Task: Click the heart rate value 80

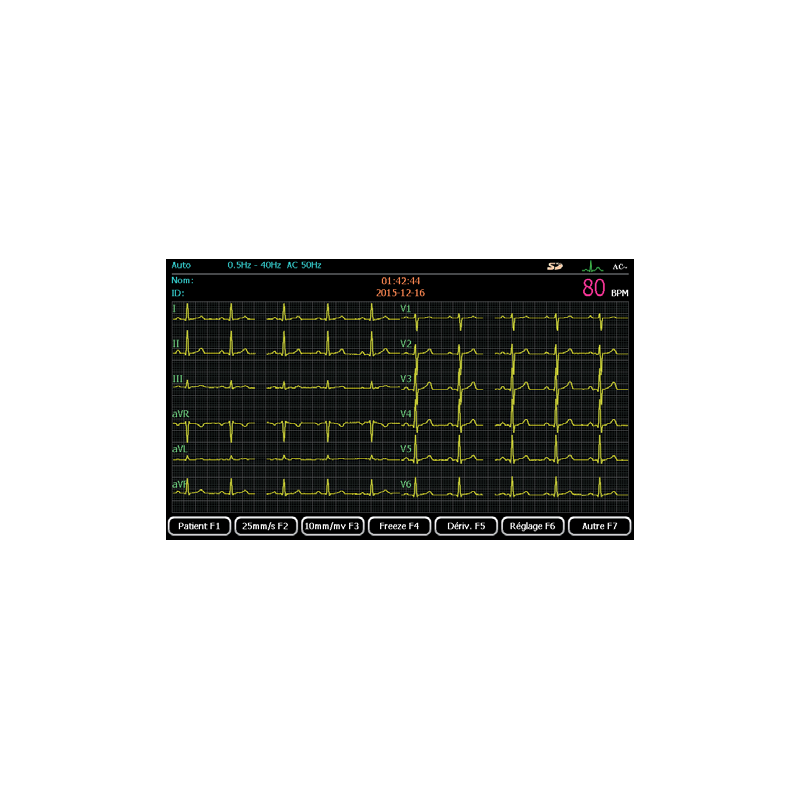Action: [594, 288]
